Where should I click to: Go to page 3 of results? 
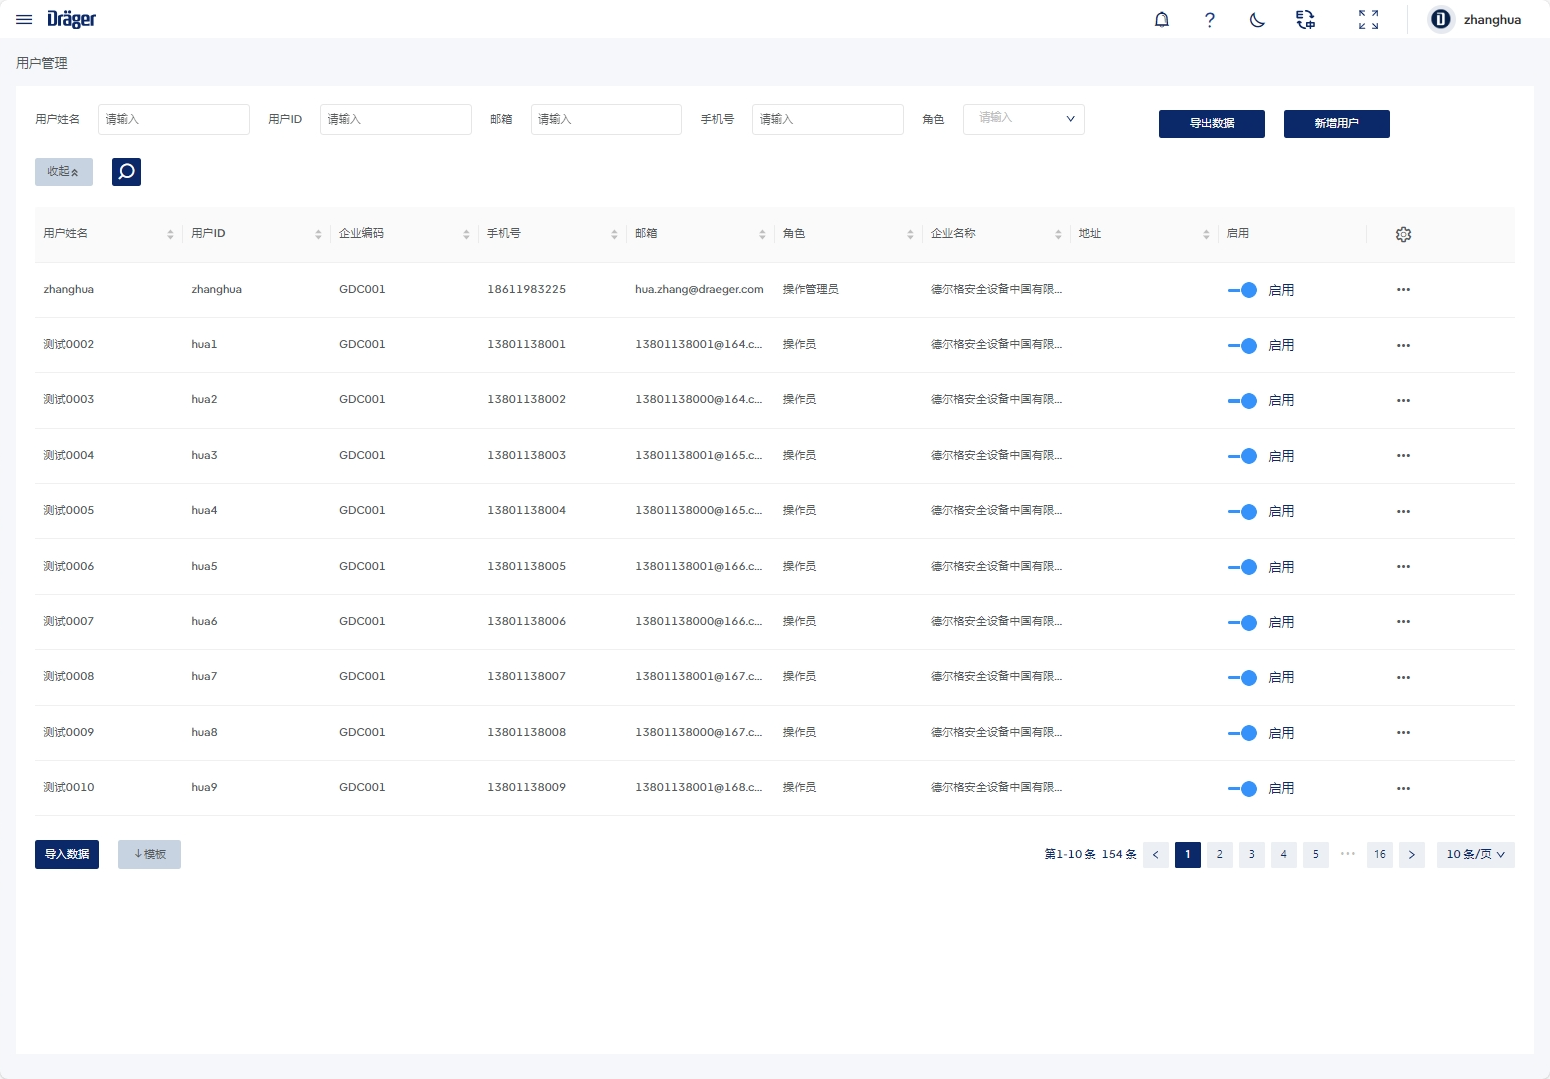point(1251,855)
